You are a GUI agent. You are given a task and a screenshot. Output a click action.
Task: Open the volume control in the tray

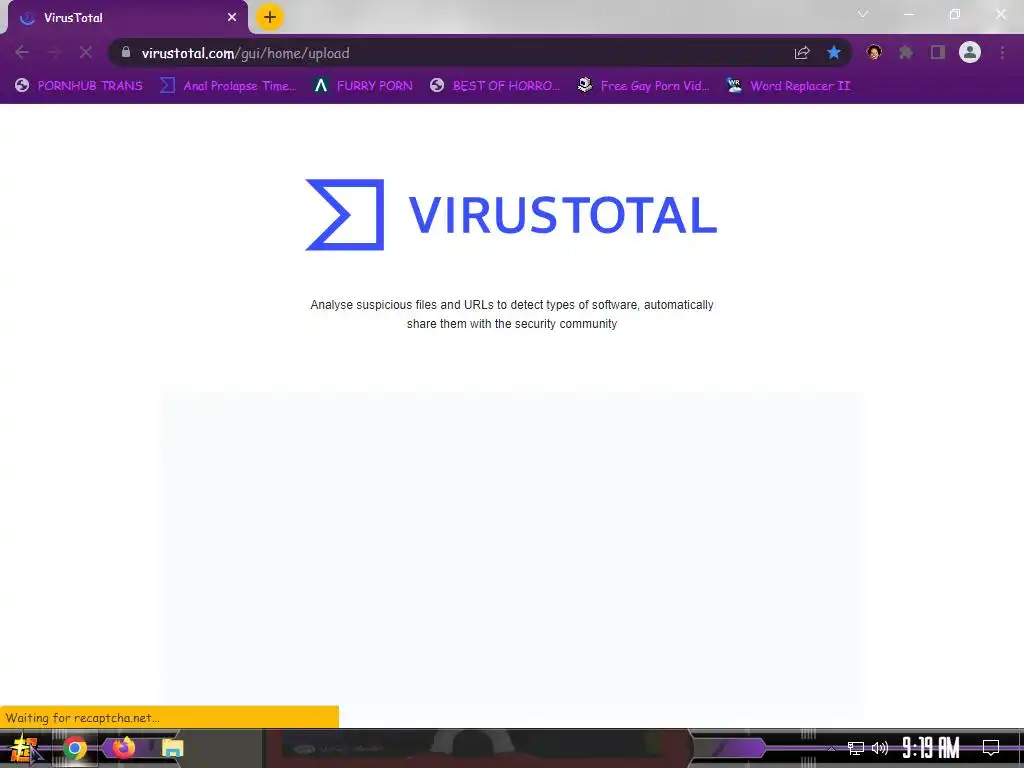(880, 748)
